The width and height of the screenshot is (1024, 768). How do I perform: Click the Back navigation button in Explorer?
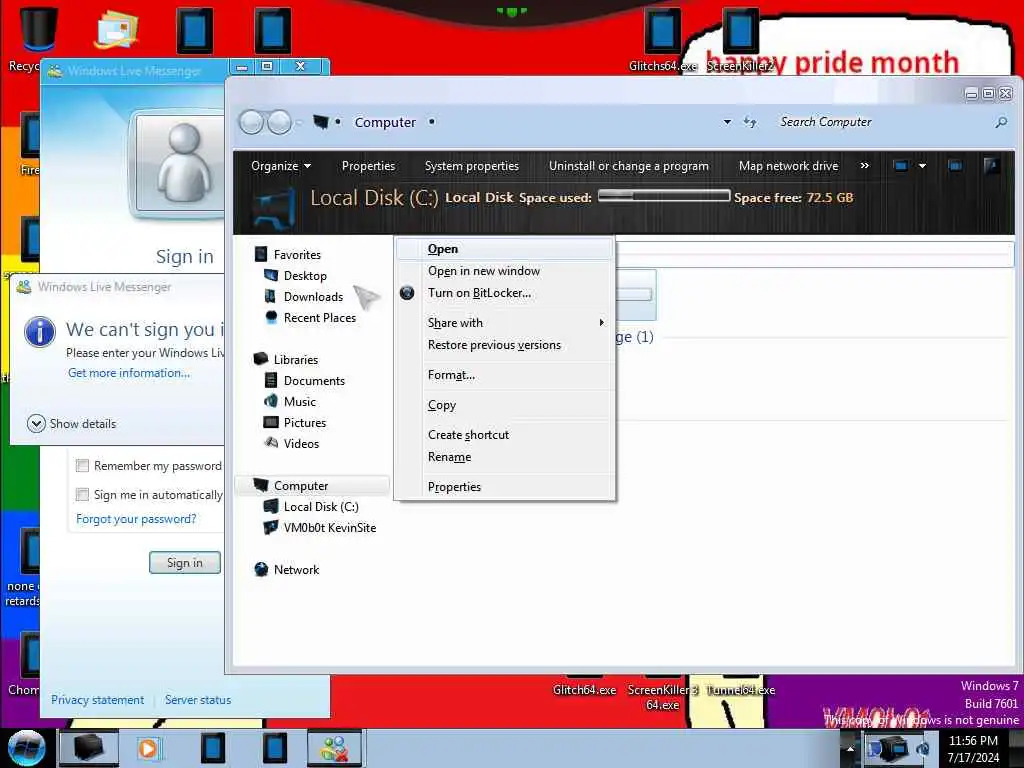click(251, 122)
